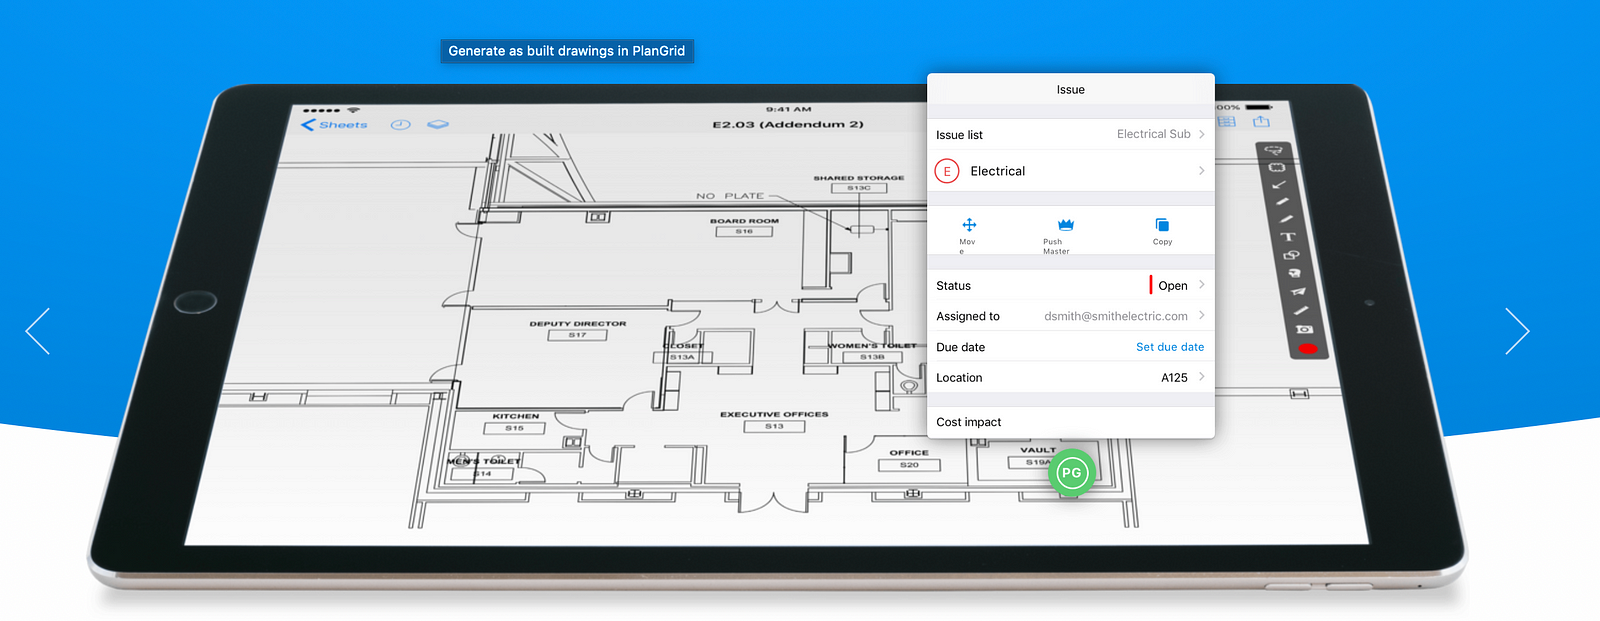Viewport: 1600px width, 621px height.
Task: Select the ruler tool above the camera
Action: 1301,310
